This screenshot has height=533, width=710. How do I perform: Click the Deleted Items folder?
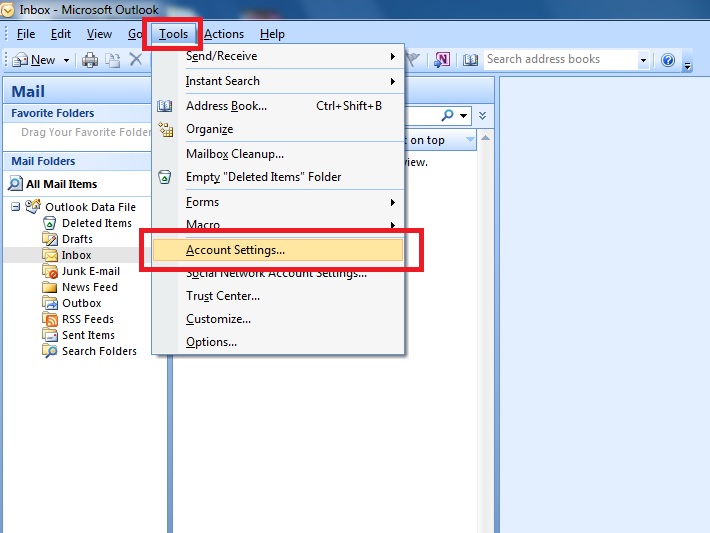[96, 223]
